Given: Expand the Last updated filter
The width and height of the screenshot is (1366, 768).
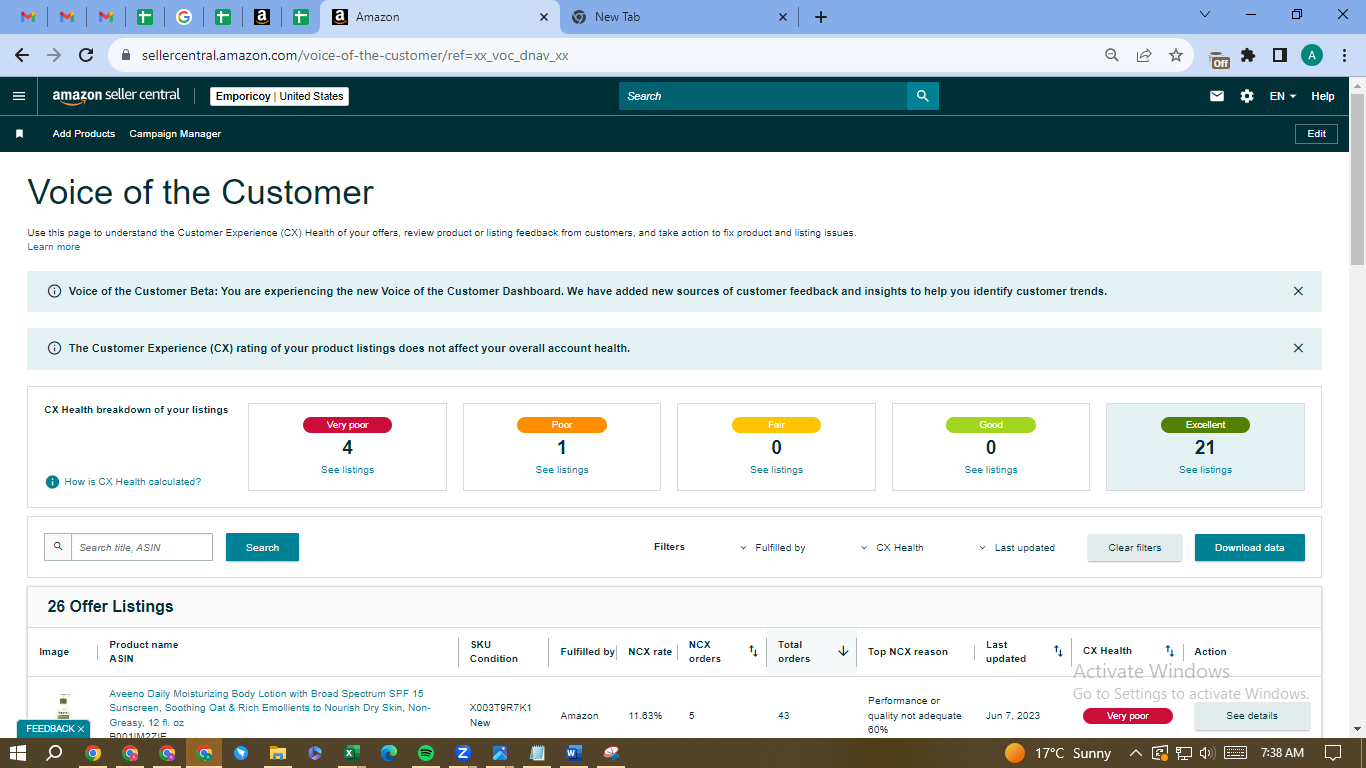Looking at the screenshot, I should click(1016, 548).
